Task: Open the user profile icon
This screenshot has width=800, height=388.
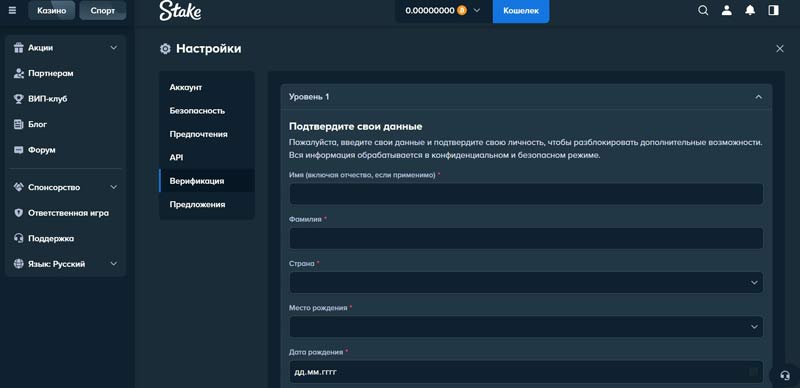Action: (x=727, y=10)
